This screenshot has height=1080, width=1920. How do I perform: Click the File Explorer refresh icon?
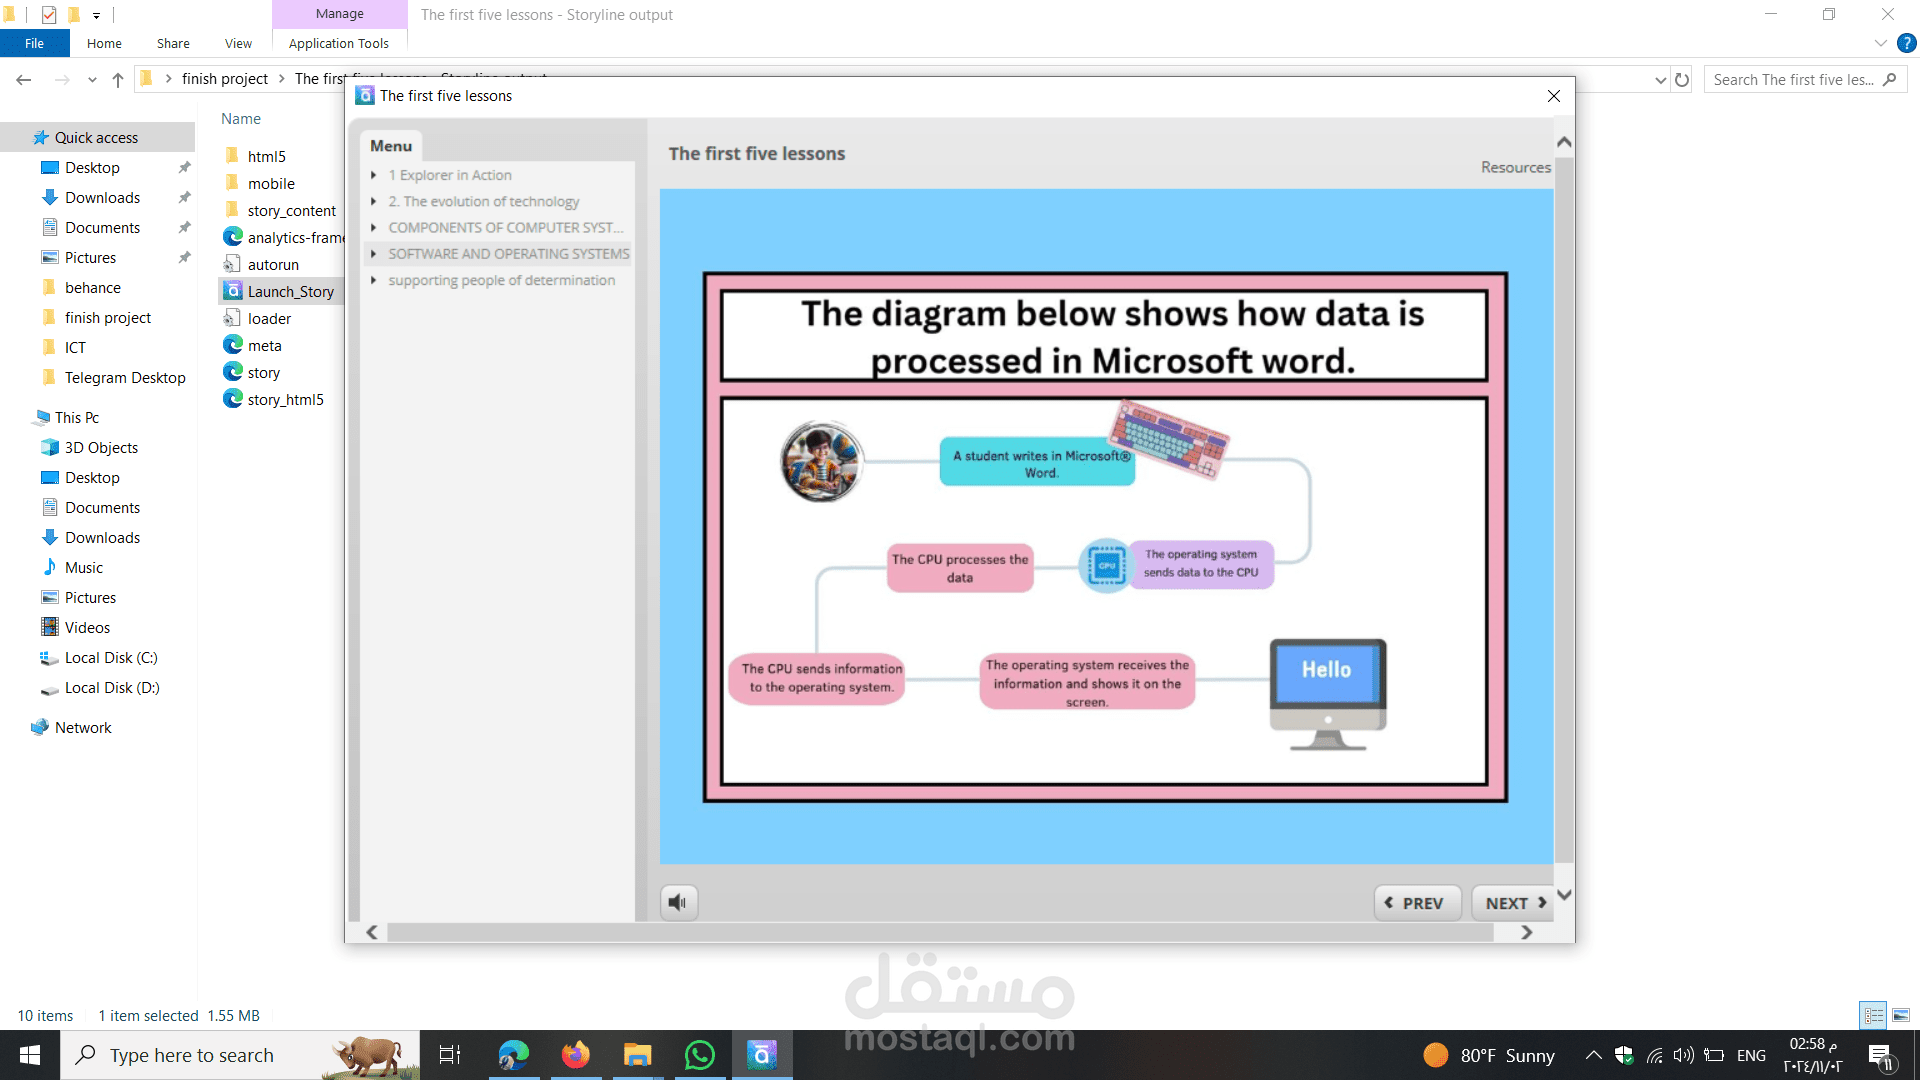(1682, 80)
